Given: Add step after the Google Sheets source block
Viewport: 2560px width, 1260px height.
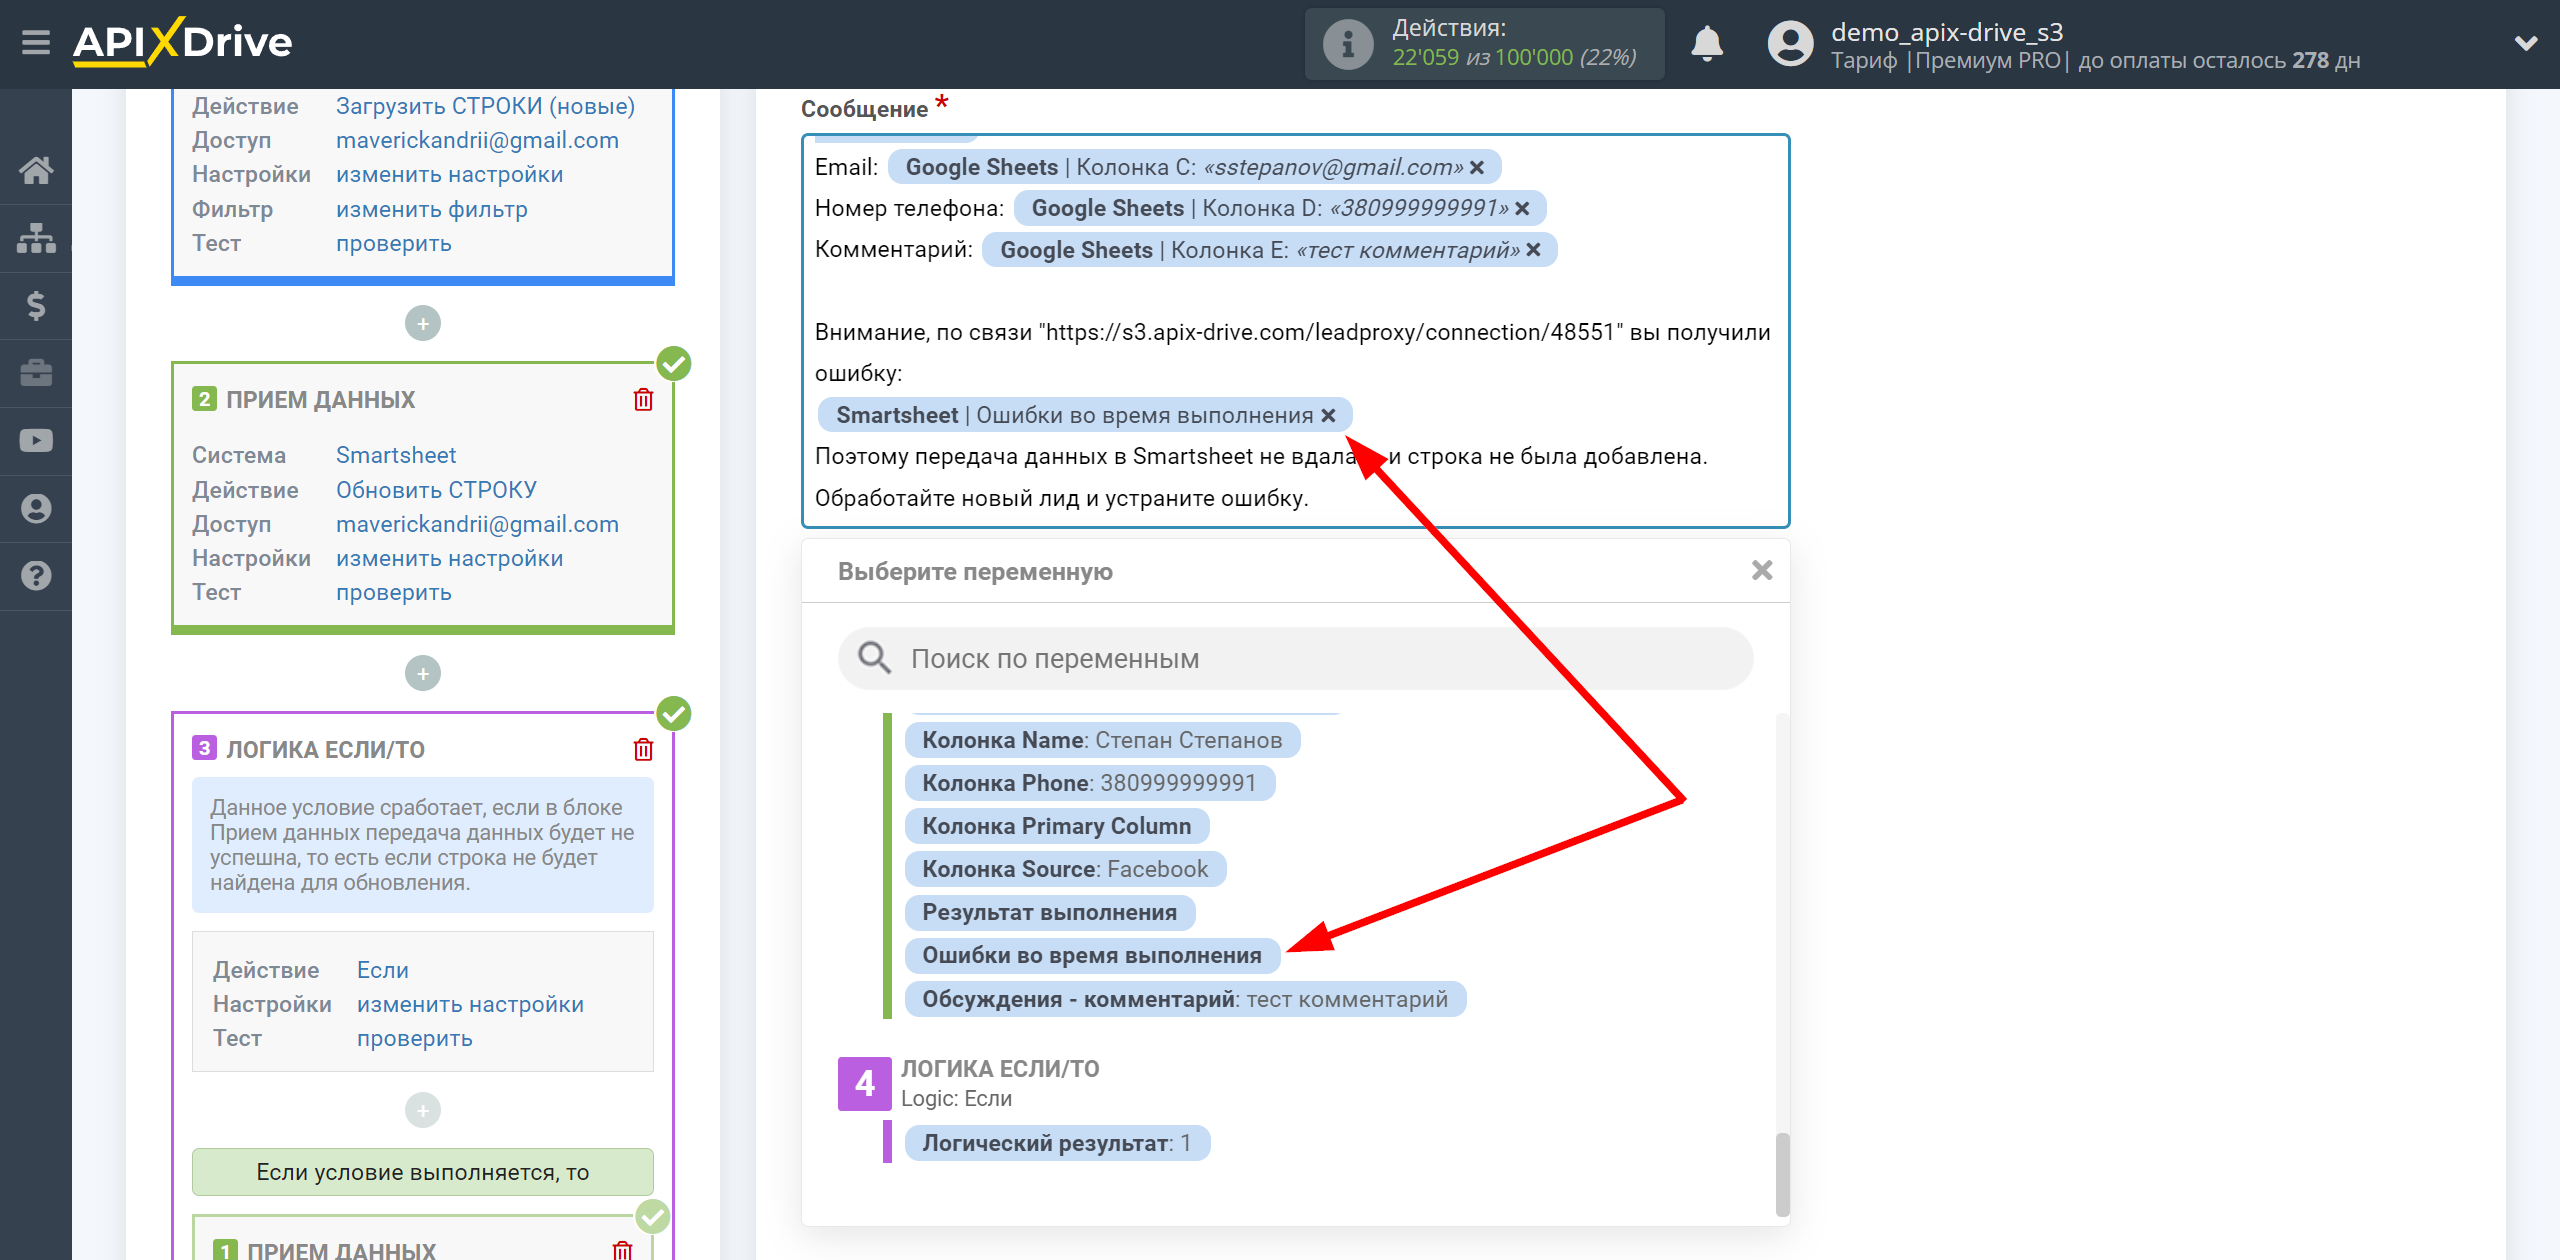Looking at the screenshot, I should [423, 323].
